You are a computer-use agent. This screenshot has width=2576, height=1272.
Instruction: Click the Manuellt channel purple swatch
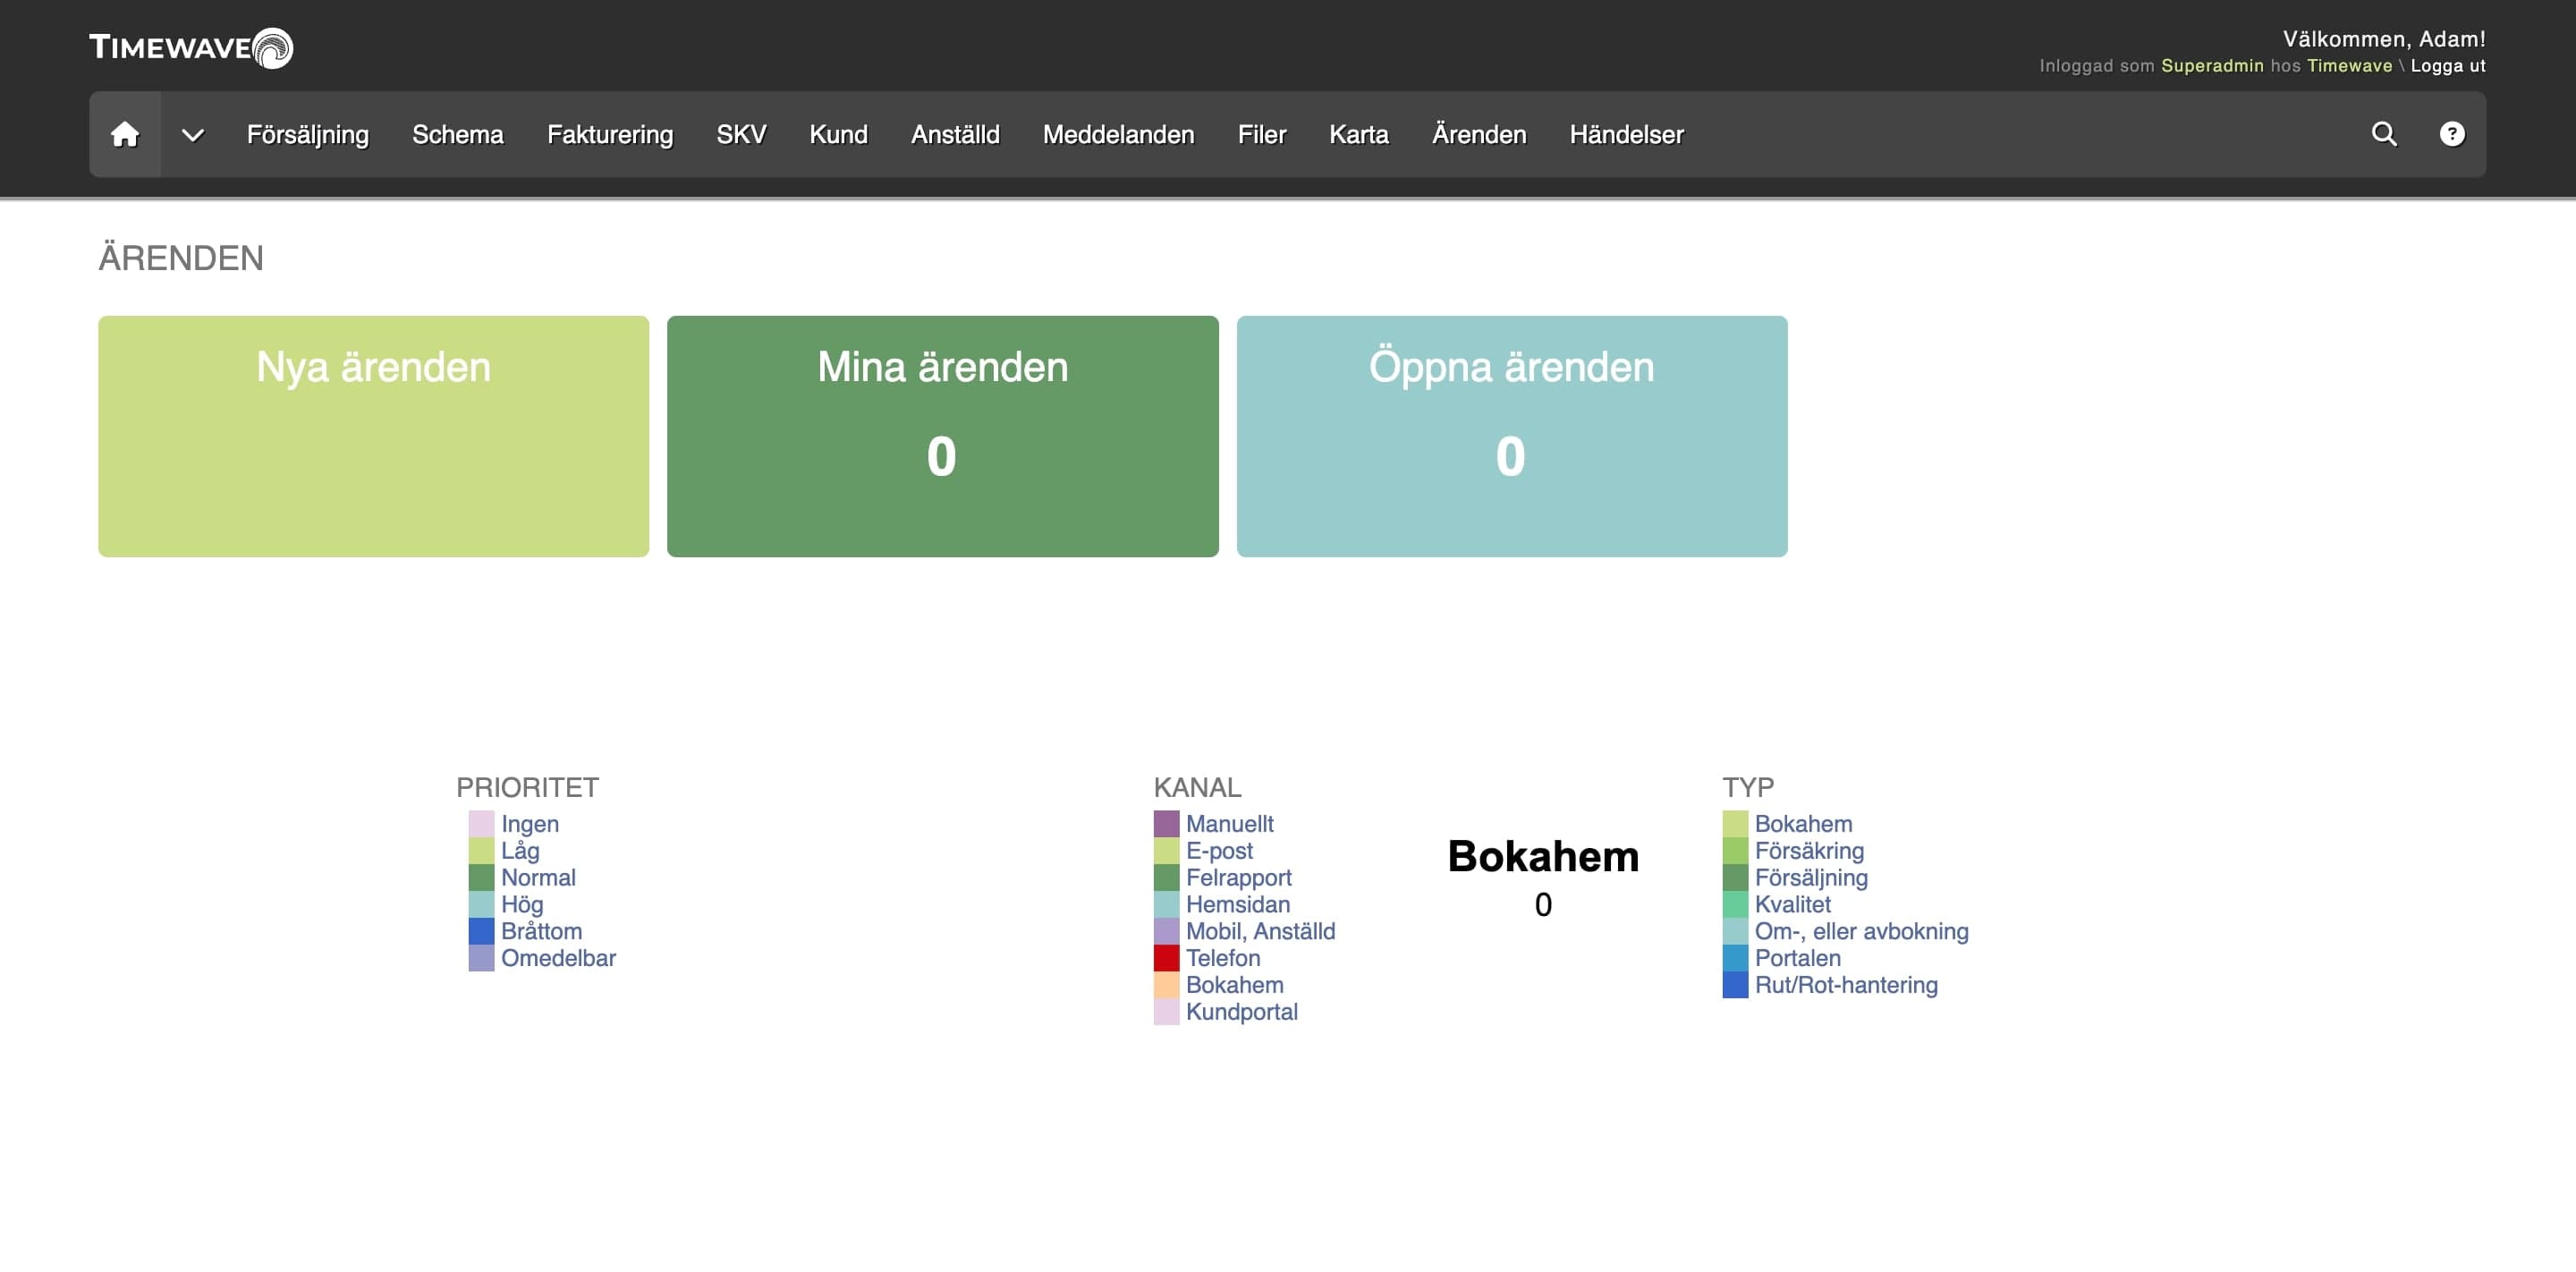click(1166, 824)
